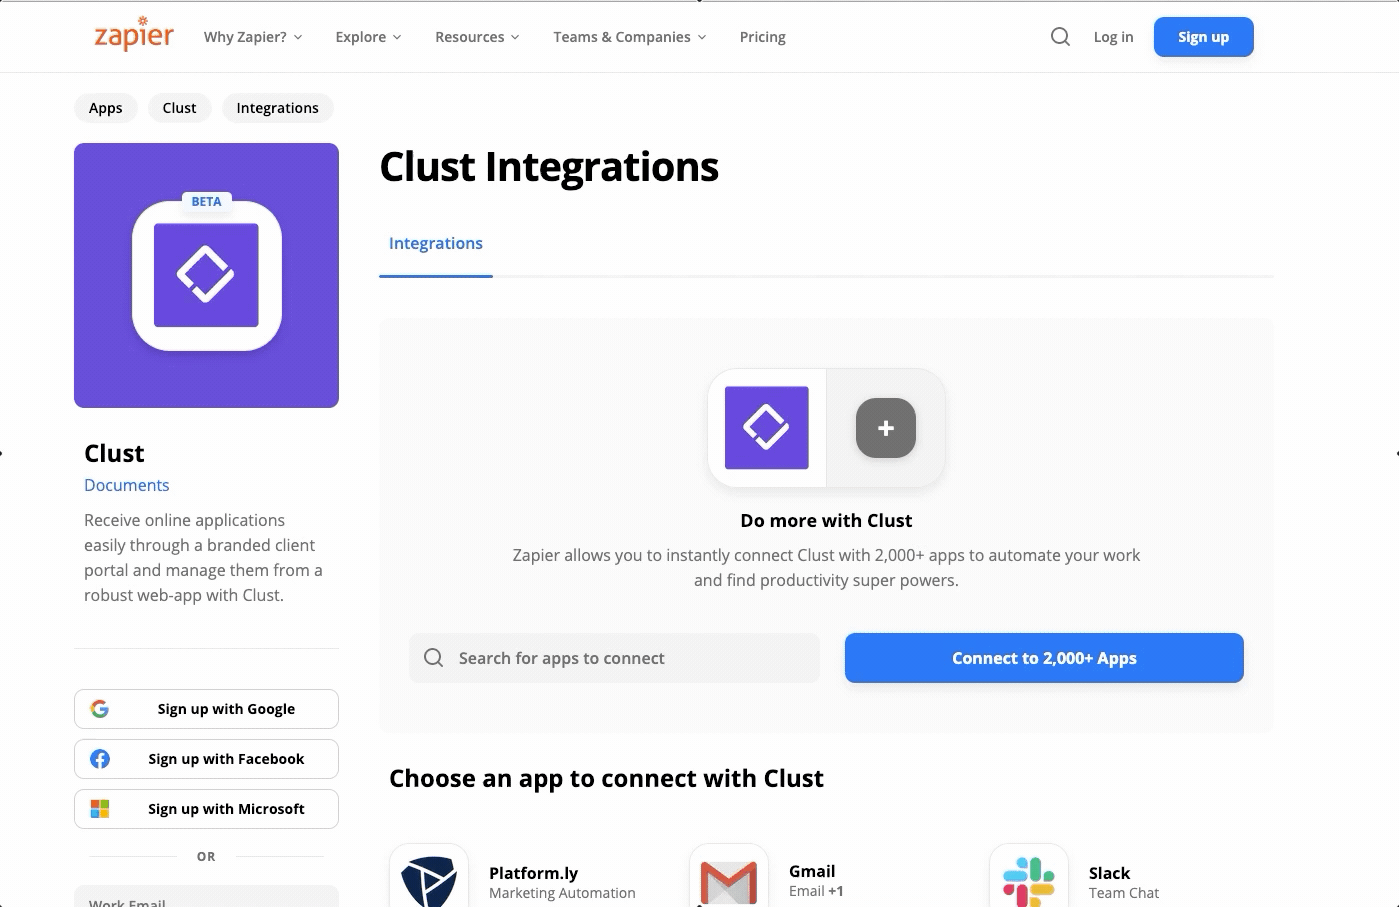Open the Platform.ly app icon
This screenshot has width=1399, height=907.
click(429, 877)
